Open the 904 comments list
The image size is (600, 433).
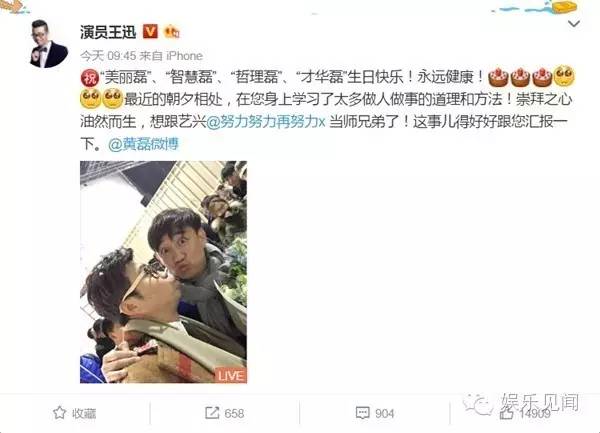(385, 413)
